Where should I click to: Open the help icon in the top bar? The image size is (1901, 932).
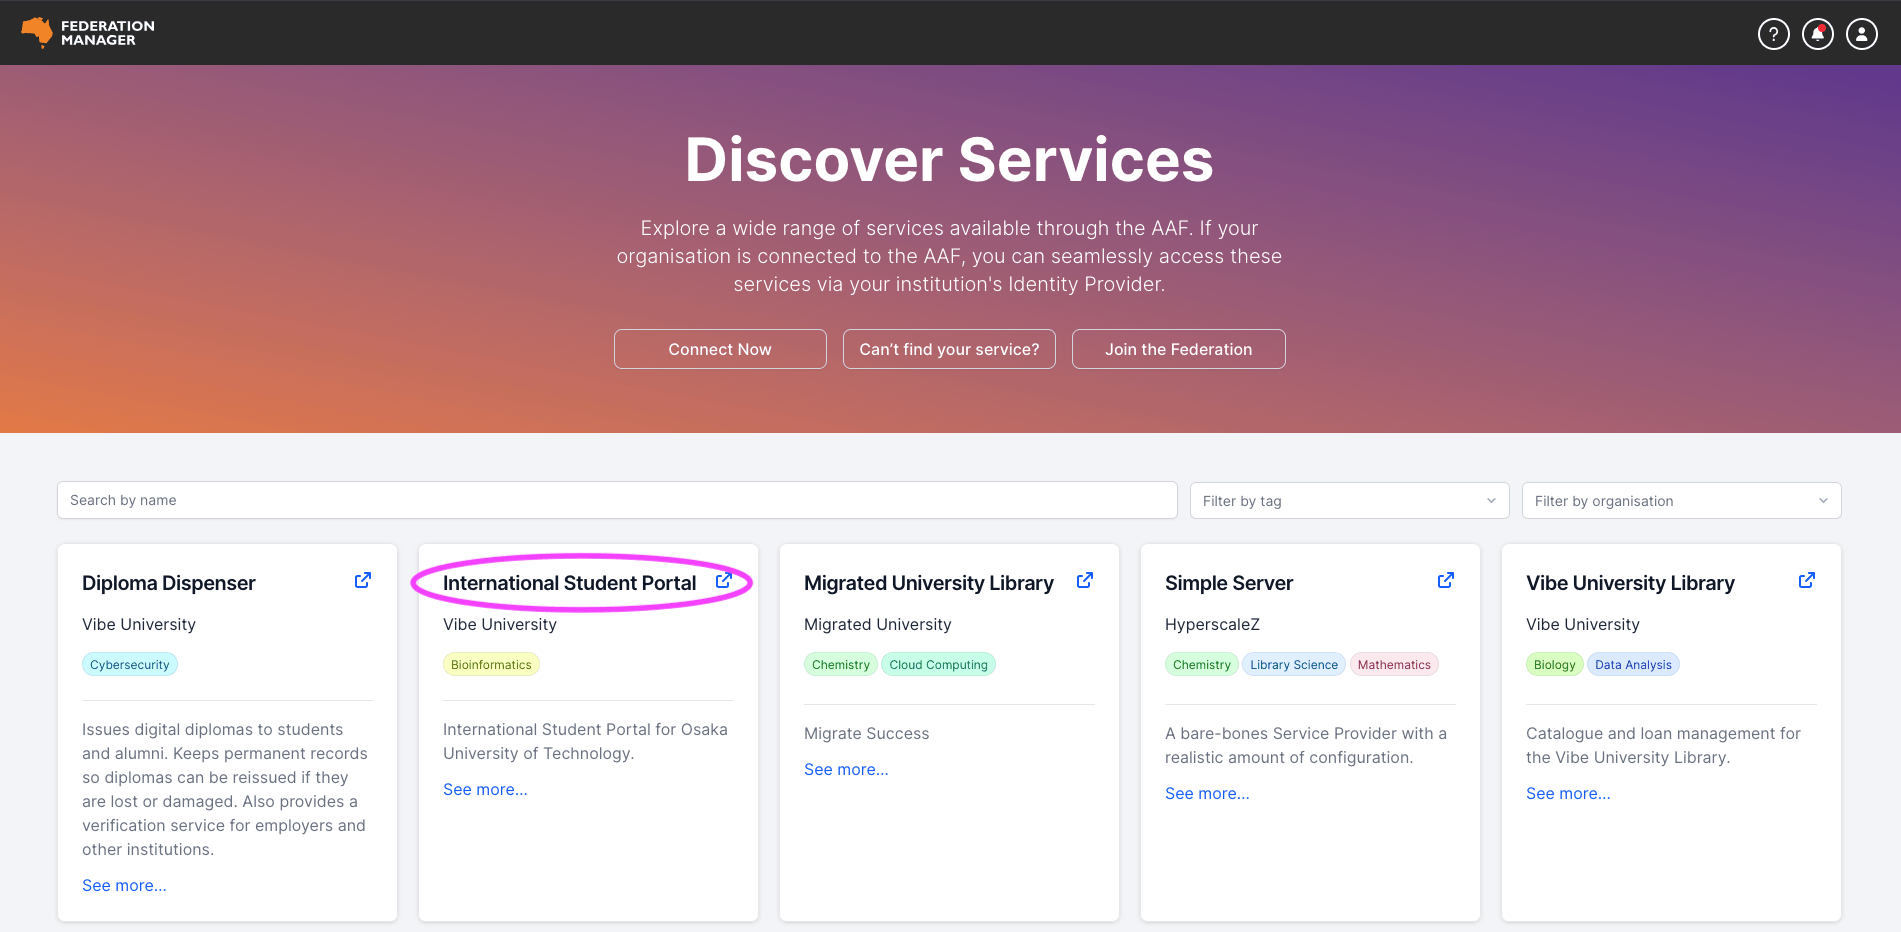click(1773, 33)
